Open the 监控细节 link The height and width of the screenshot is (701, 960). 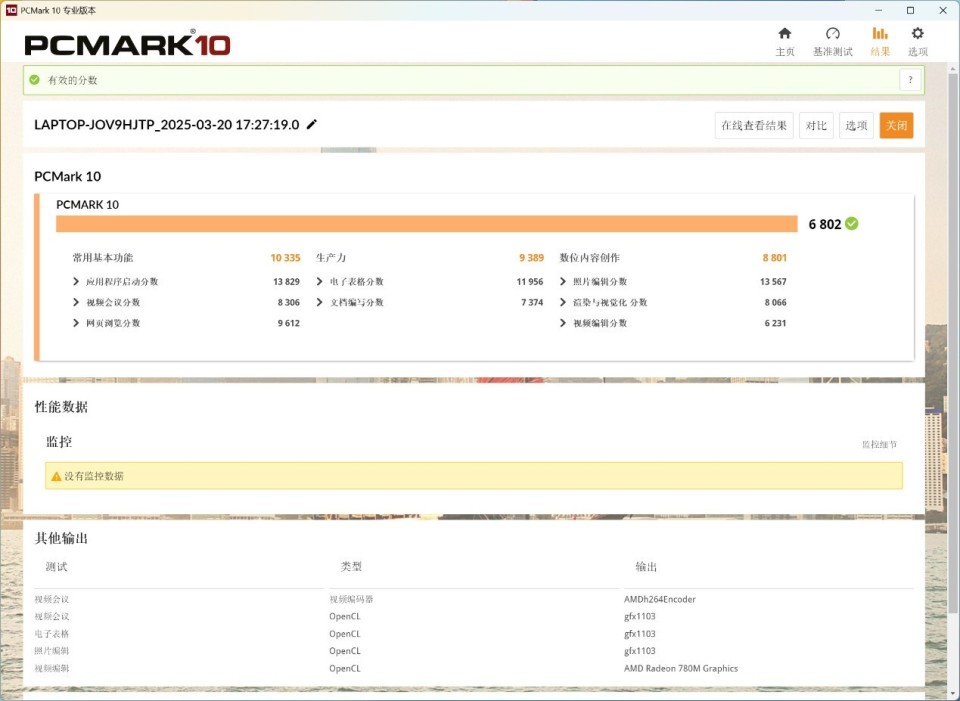click(880, 444)
